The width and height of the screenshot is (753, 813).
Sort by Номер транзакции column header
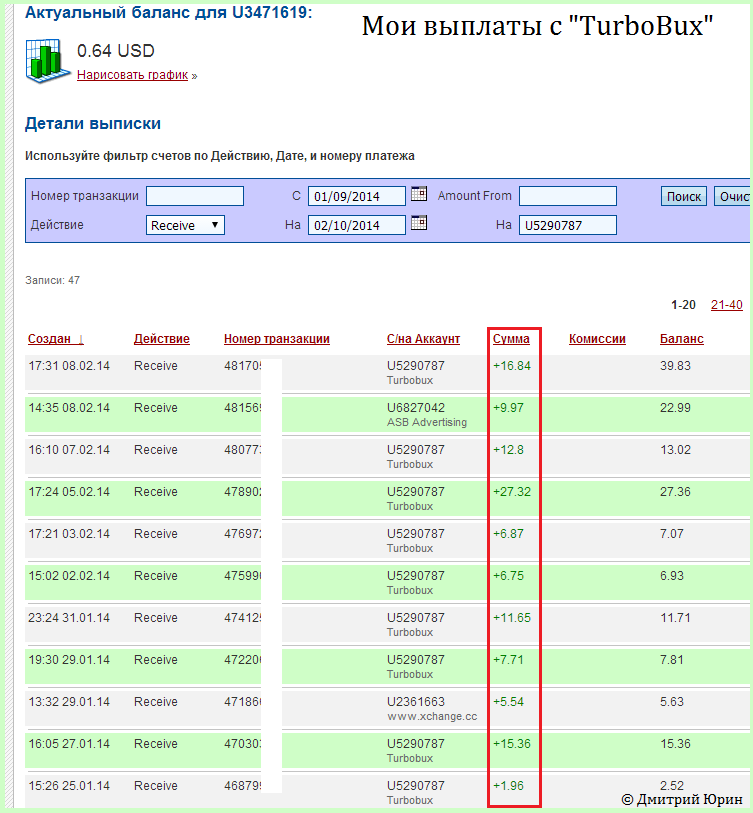pos(277,339)
